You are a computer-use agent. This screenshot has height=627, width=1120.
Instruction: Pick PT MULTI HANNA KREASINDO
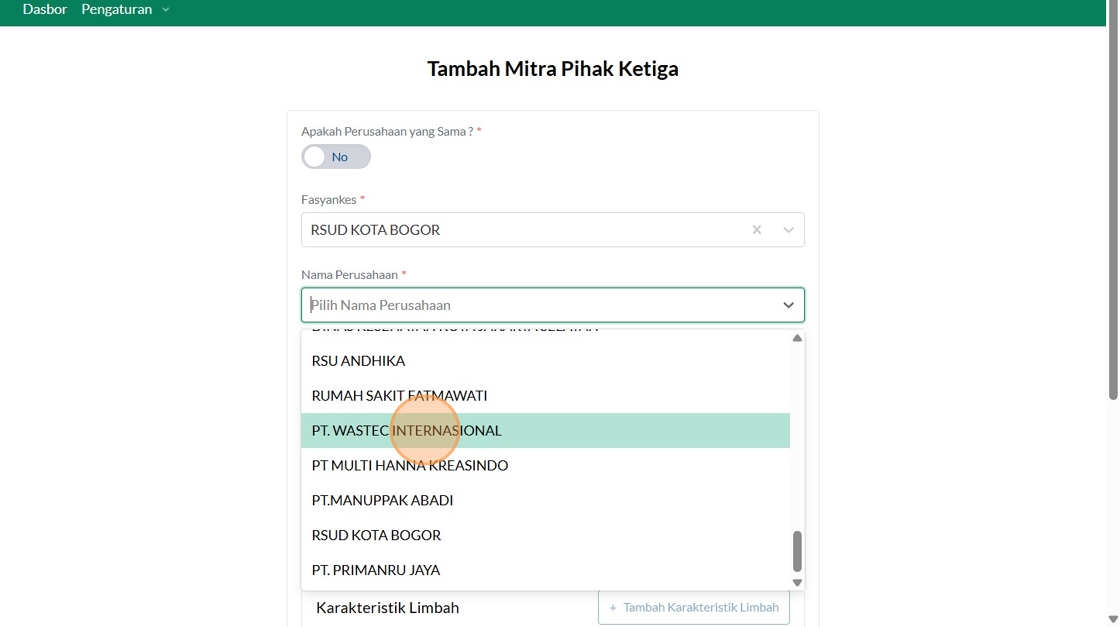[410, 465]
